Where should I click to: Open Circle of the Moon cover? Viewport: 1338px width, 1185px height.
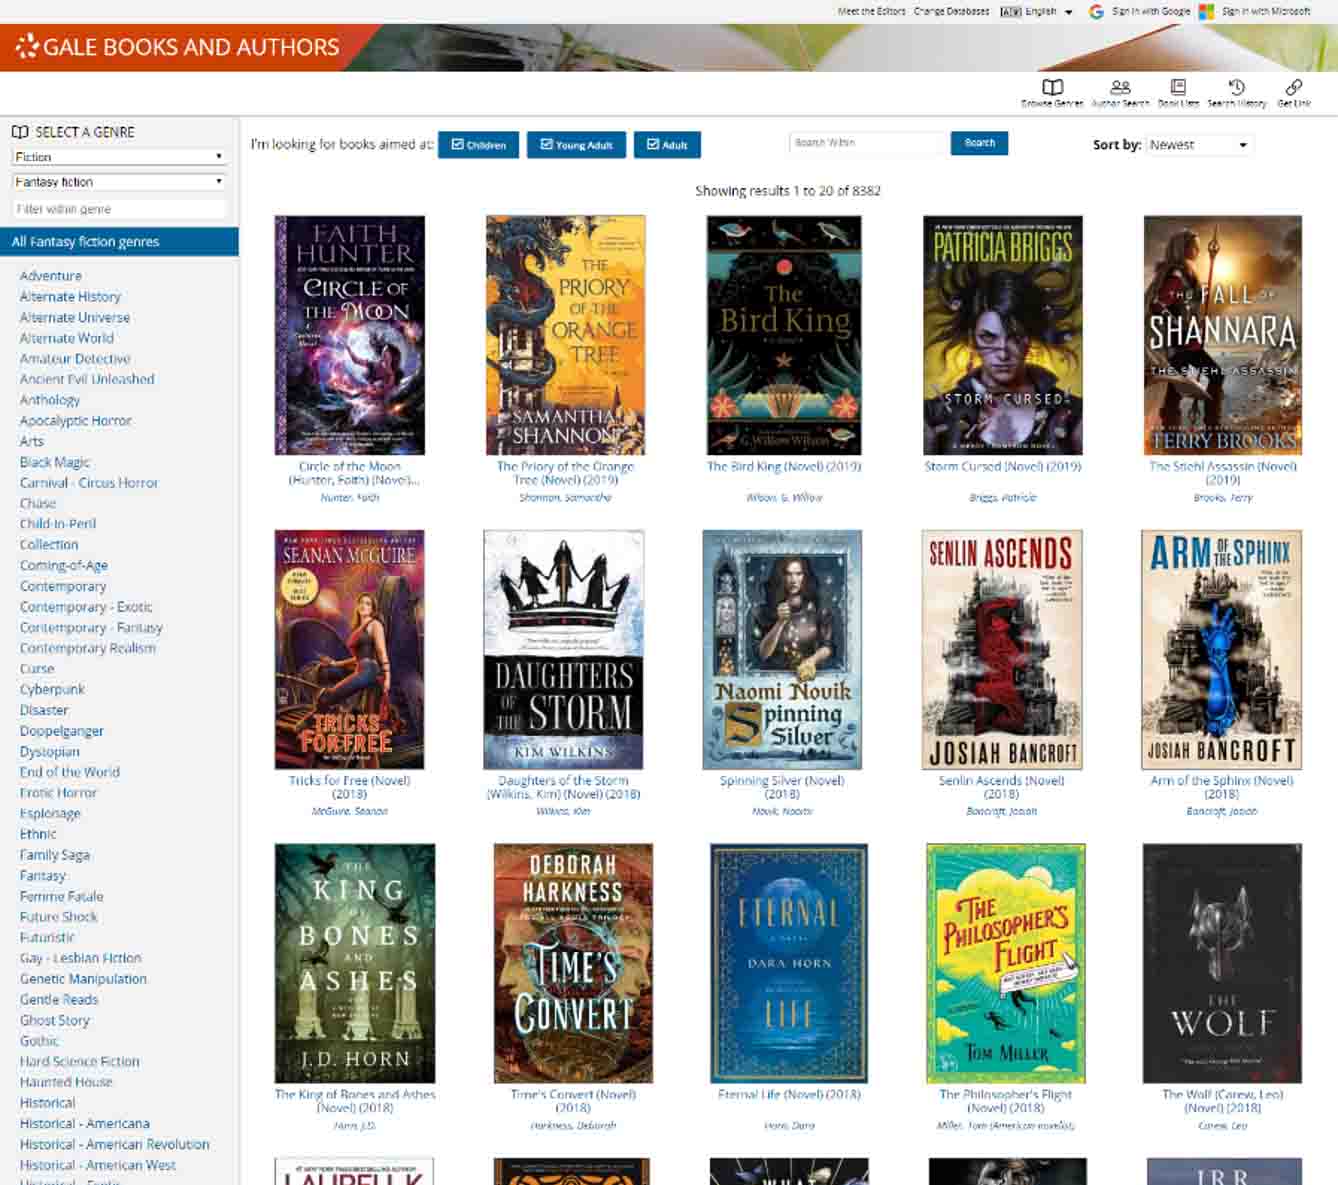(x=350, y=335)
